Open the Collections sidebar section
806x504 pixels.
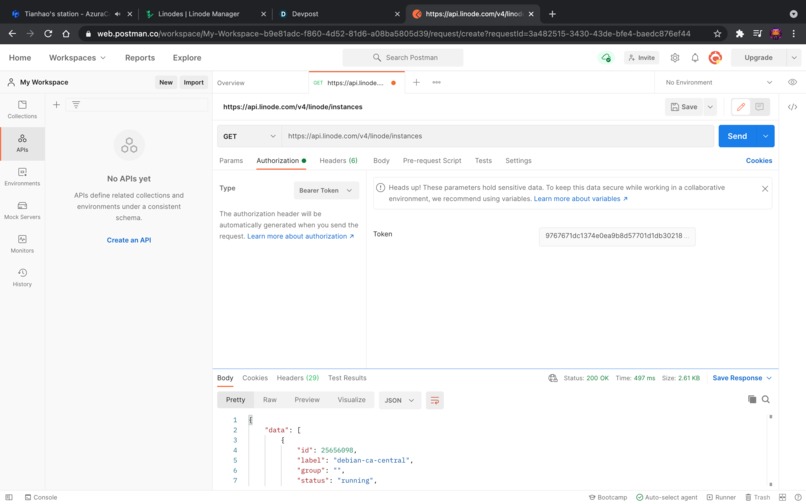22,110
